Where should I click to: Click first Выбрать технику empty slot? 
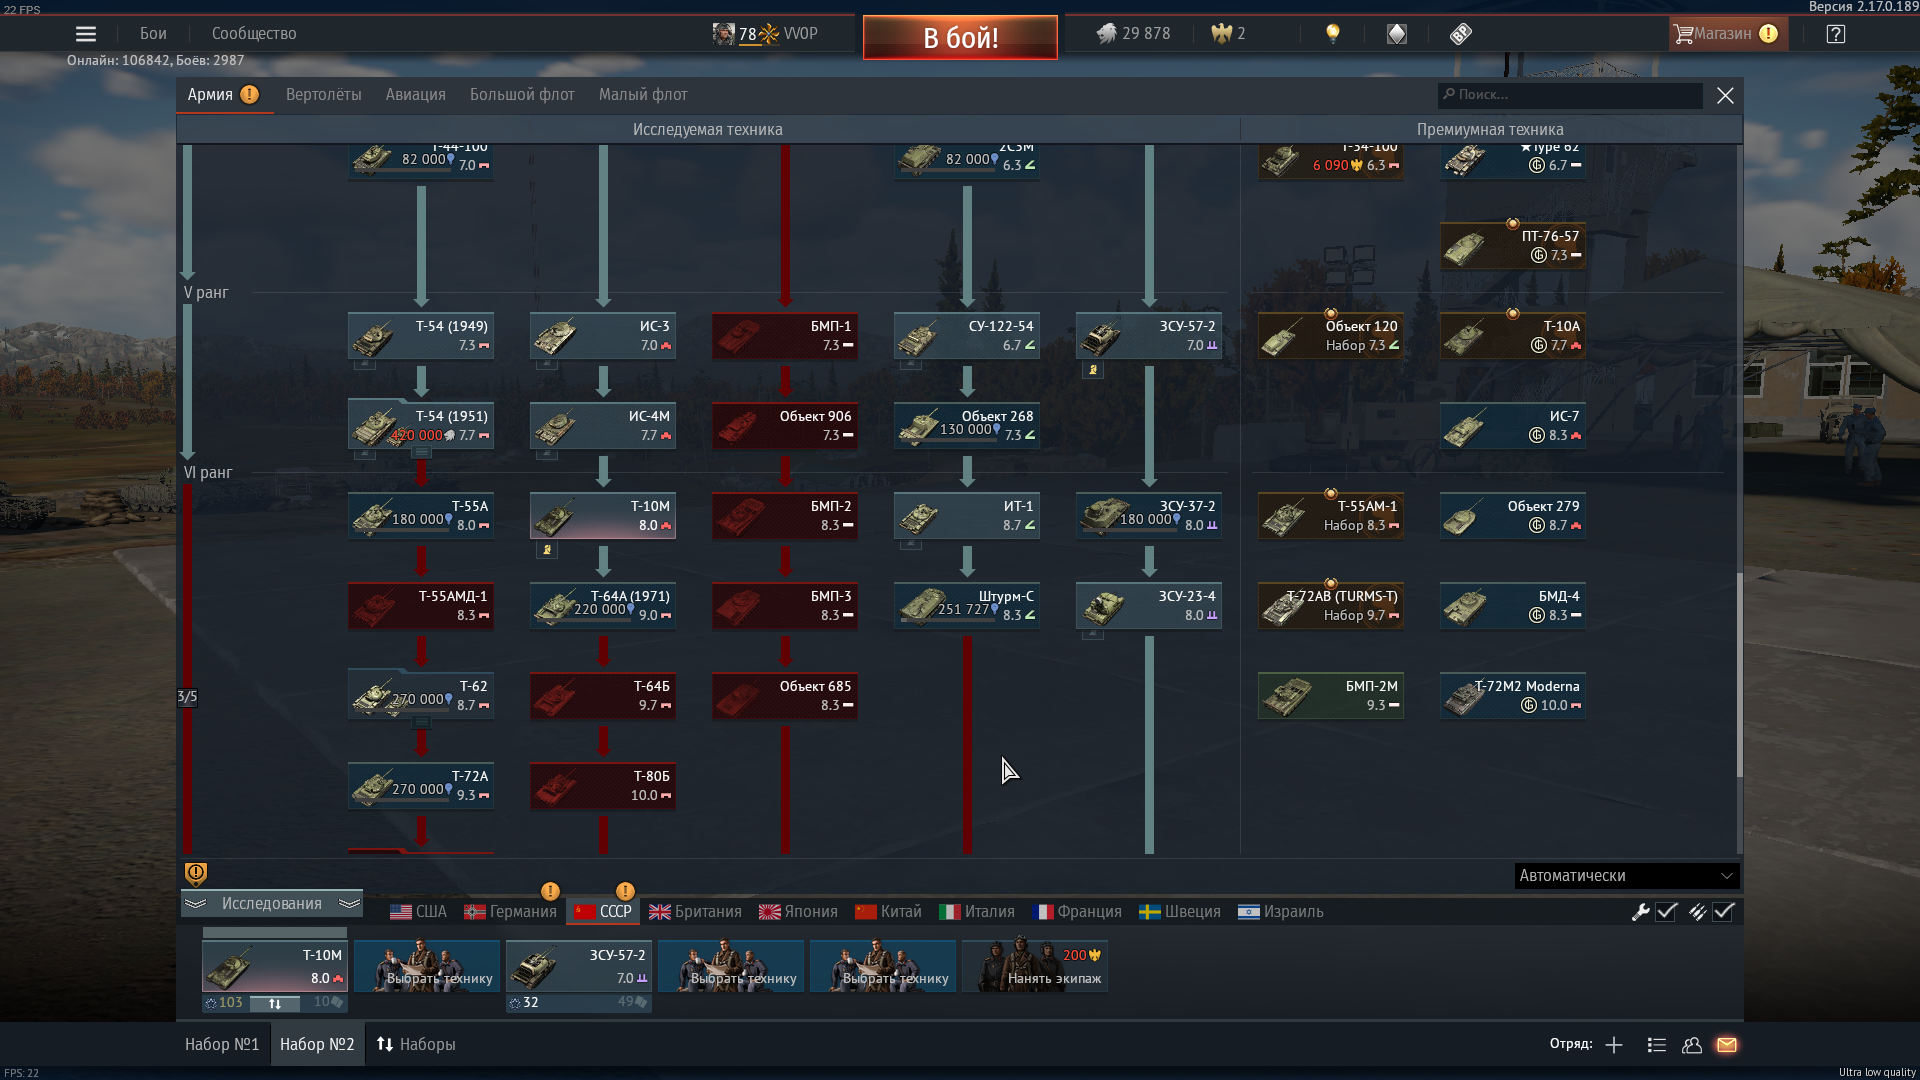pos(427,966)
